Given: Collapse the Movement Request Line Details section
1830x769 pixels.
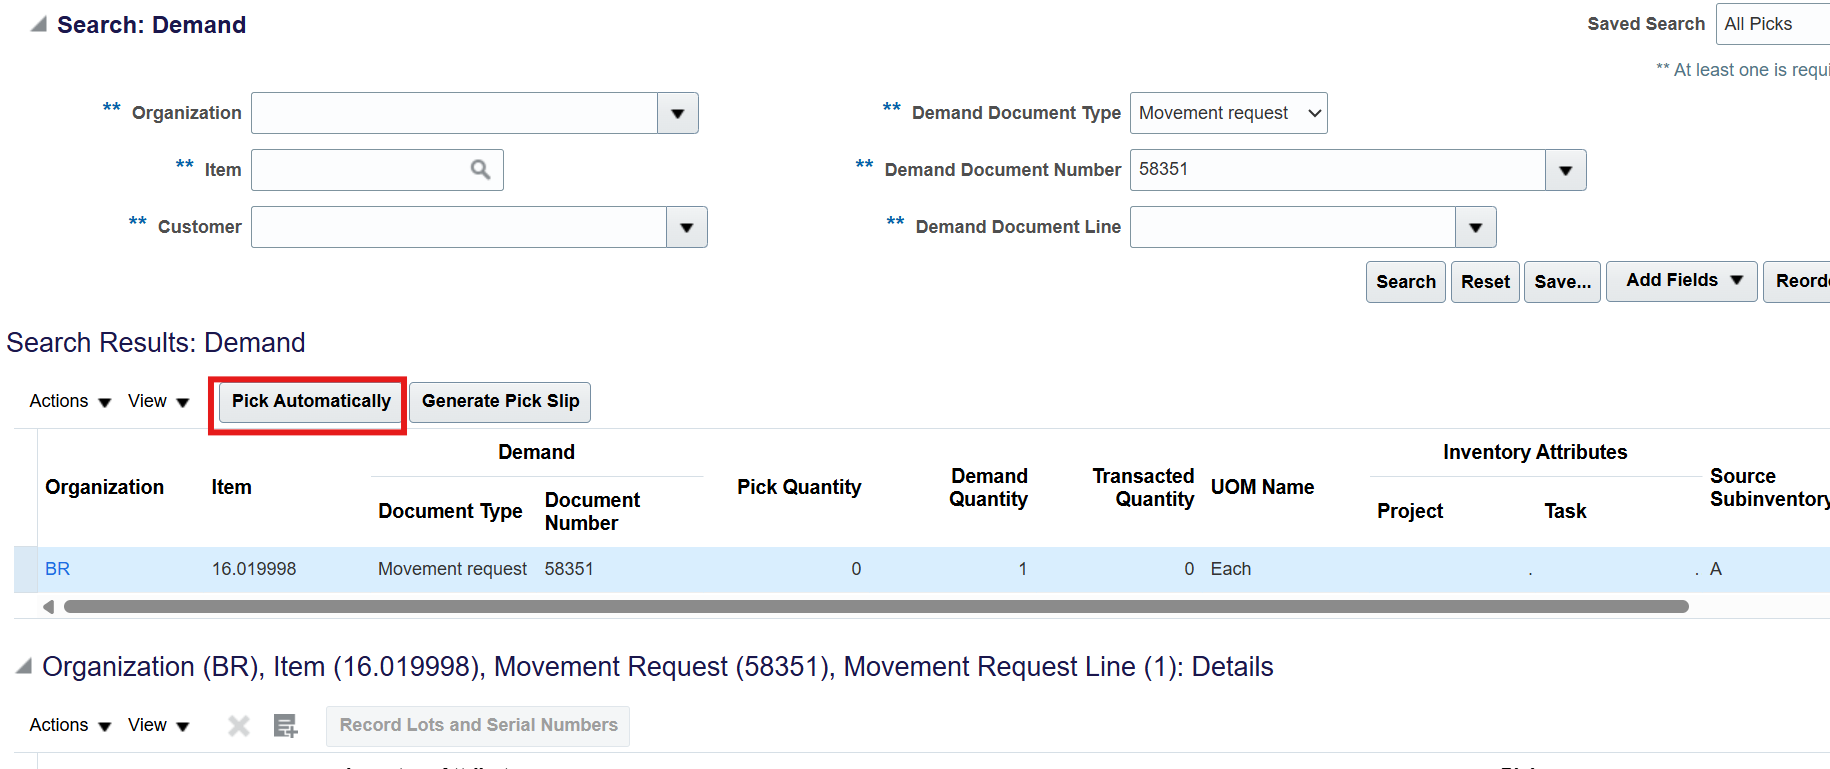Looking at the screenshot, I should click(24, 666).
